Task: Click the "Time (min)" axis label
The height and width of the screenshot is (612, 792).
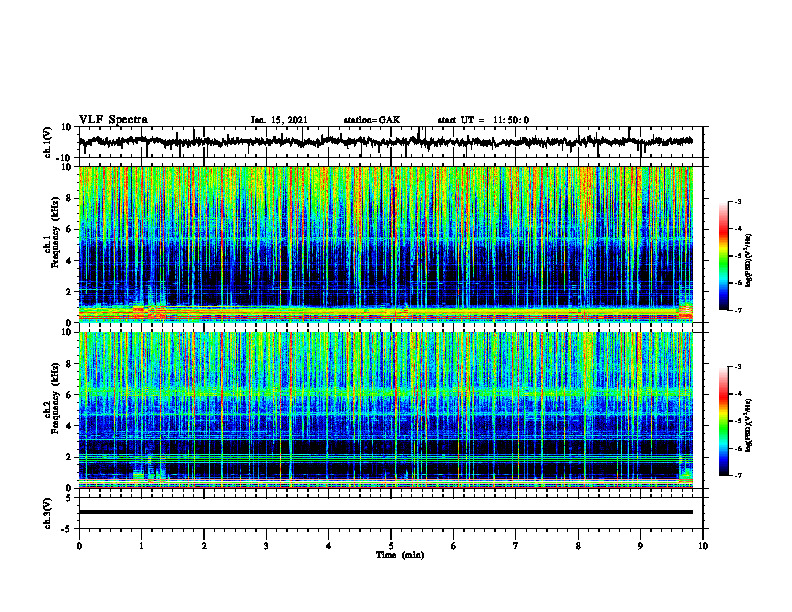Action: (x=400, y=555)
